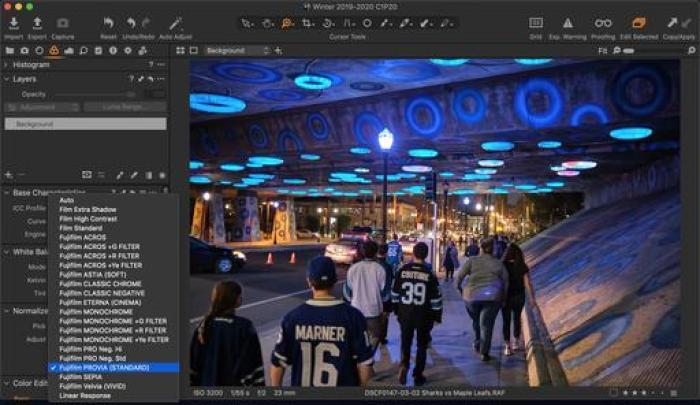Click the Reset adjustments icon
This screenshot has width=700, height=405.
coord(108,23)
